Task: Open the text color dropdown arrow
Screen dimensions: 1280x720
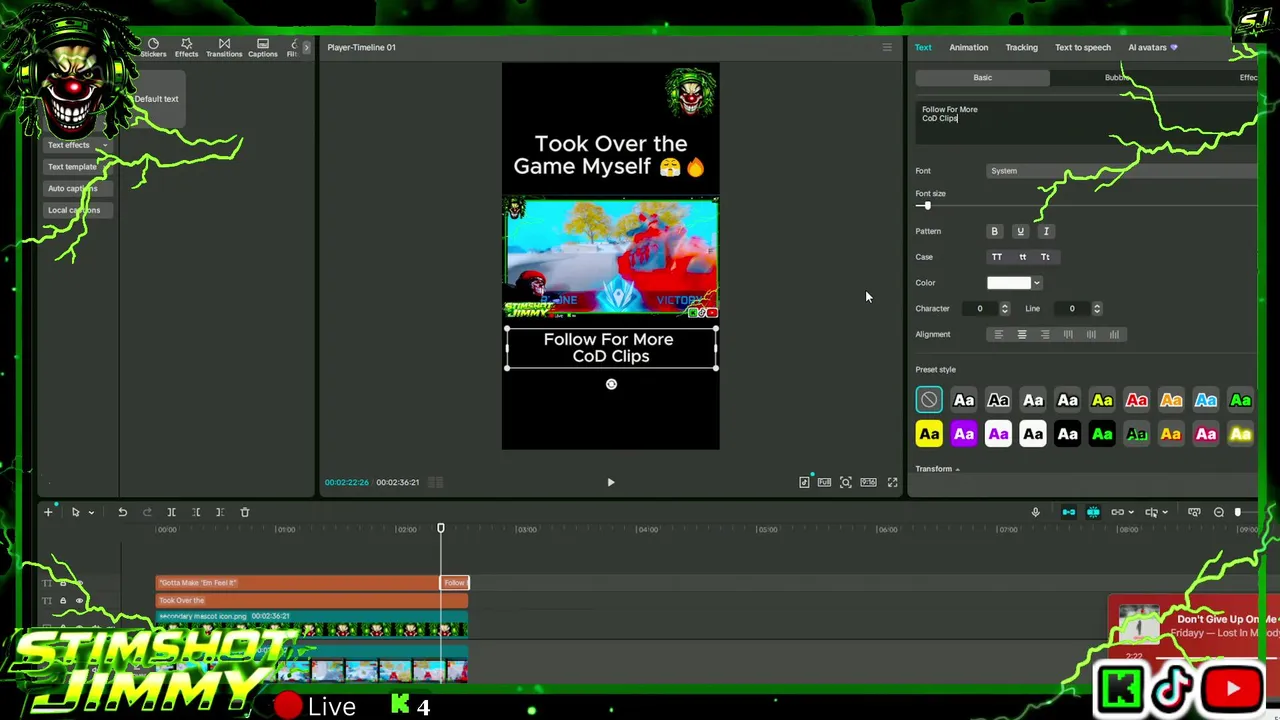Action: click(x=1036, y=283)
